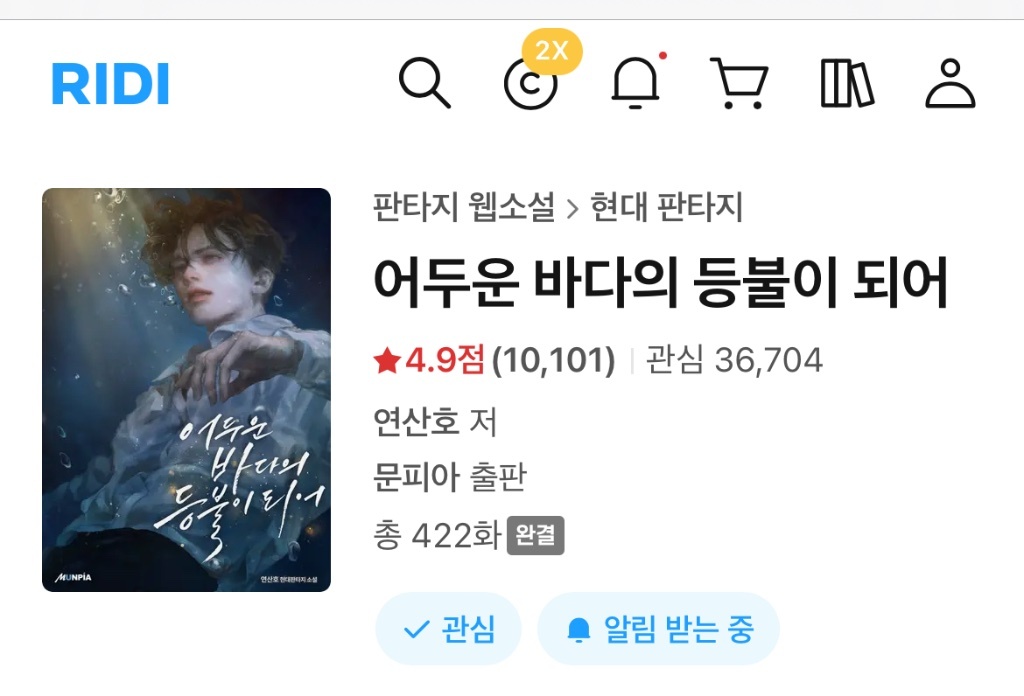Open the 현대 판타지 subcategory breadcrumb
The height and width of the screenshot is (696, 1024).
tap(666, 207)
